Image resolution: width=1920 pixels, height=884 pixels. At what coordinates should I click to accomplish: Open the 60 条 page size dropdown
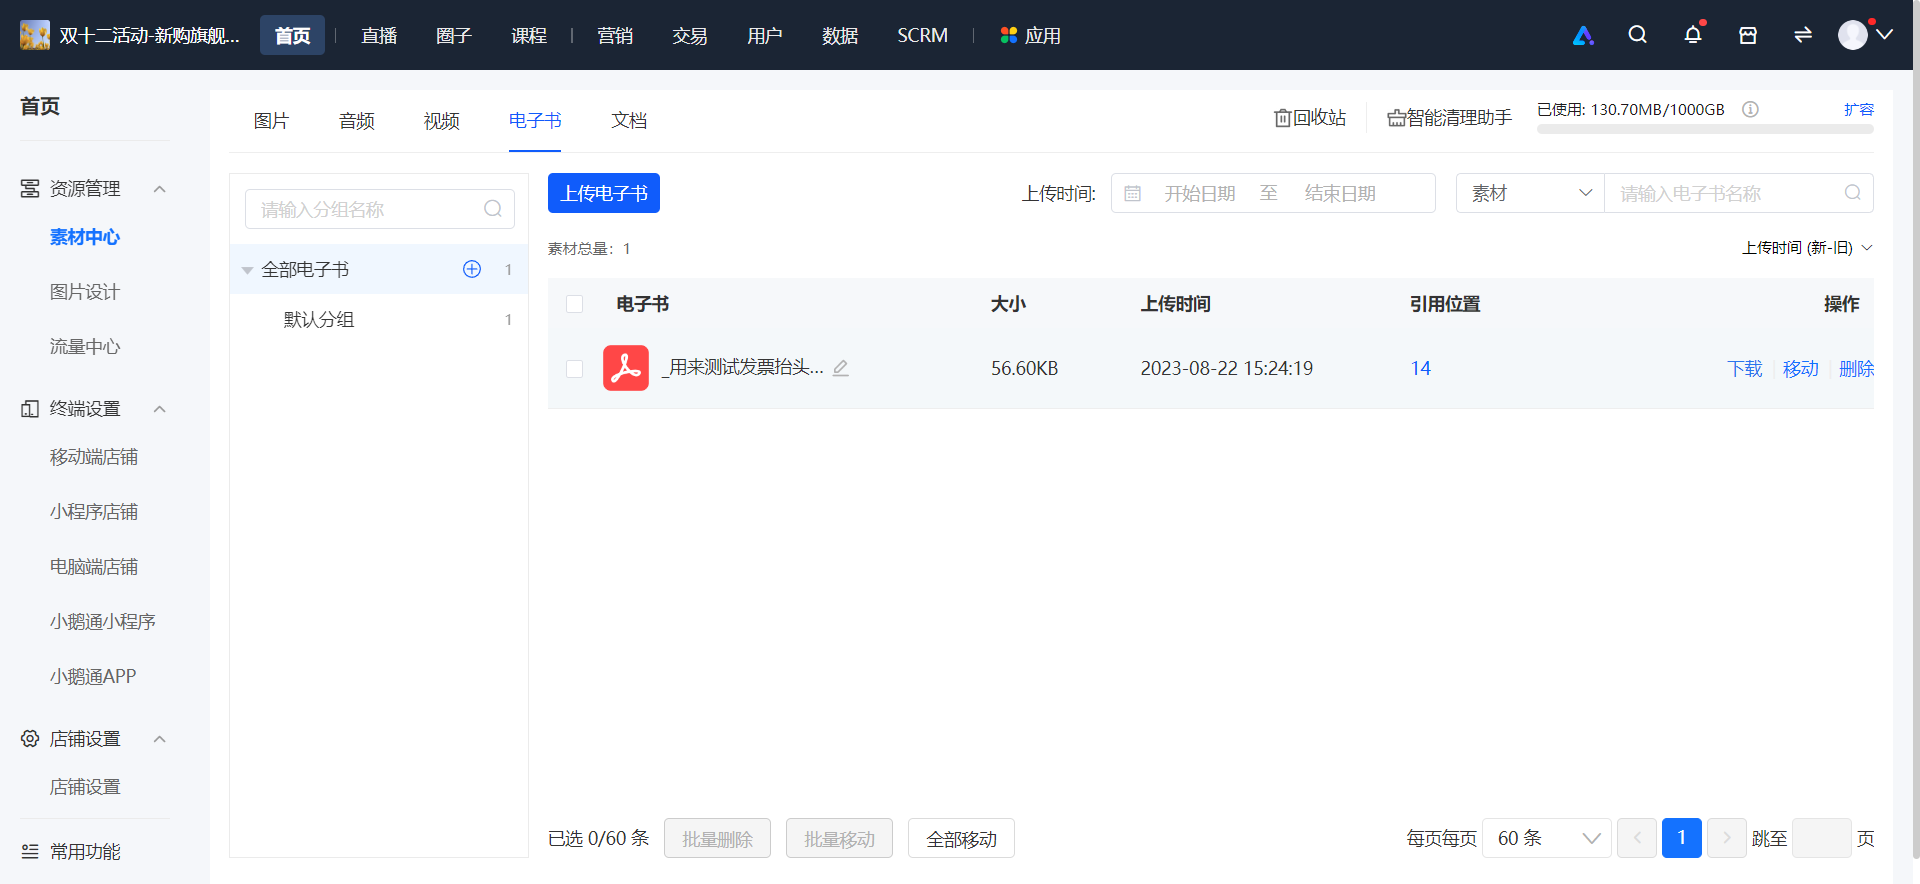point(1547,838)
